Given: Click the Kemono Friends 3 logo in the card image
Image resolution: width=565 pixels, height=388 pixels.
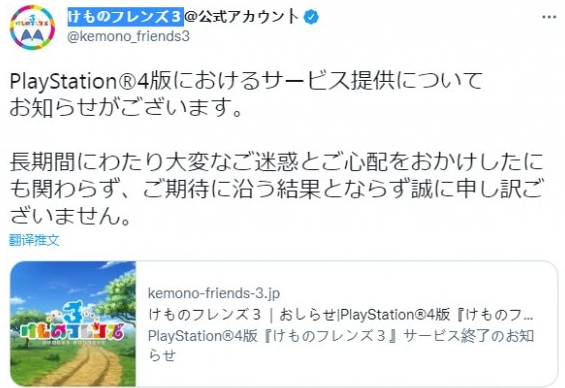Looking at the screenshot, I should [x=71, y=323].
